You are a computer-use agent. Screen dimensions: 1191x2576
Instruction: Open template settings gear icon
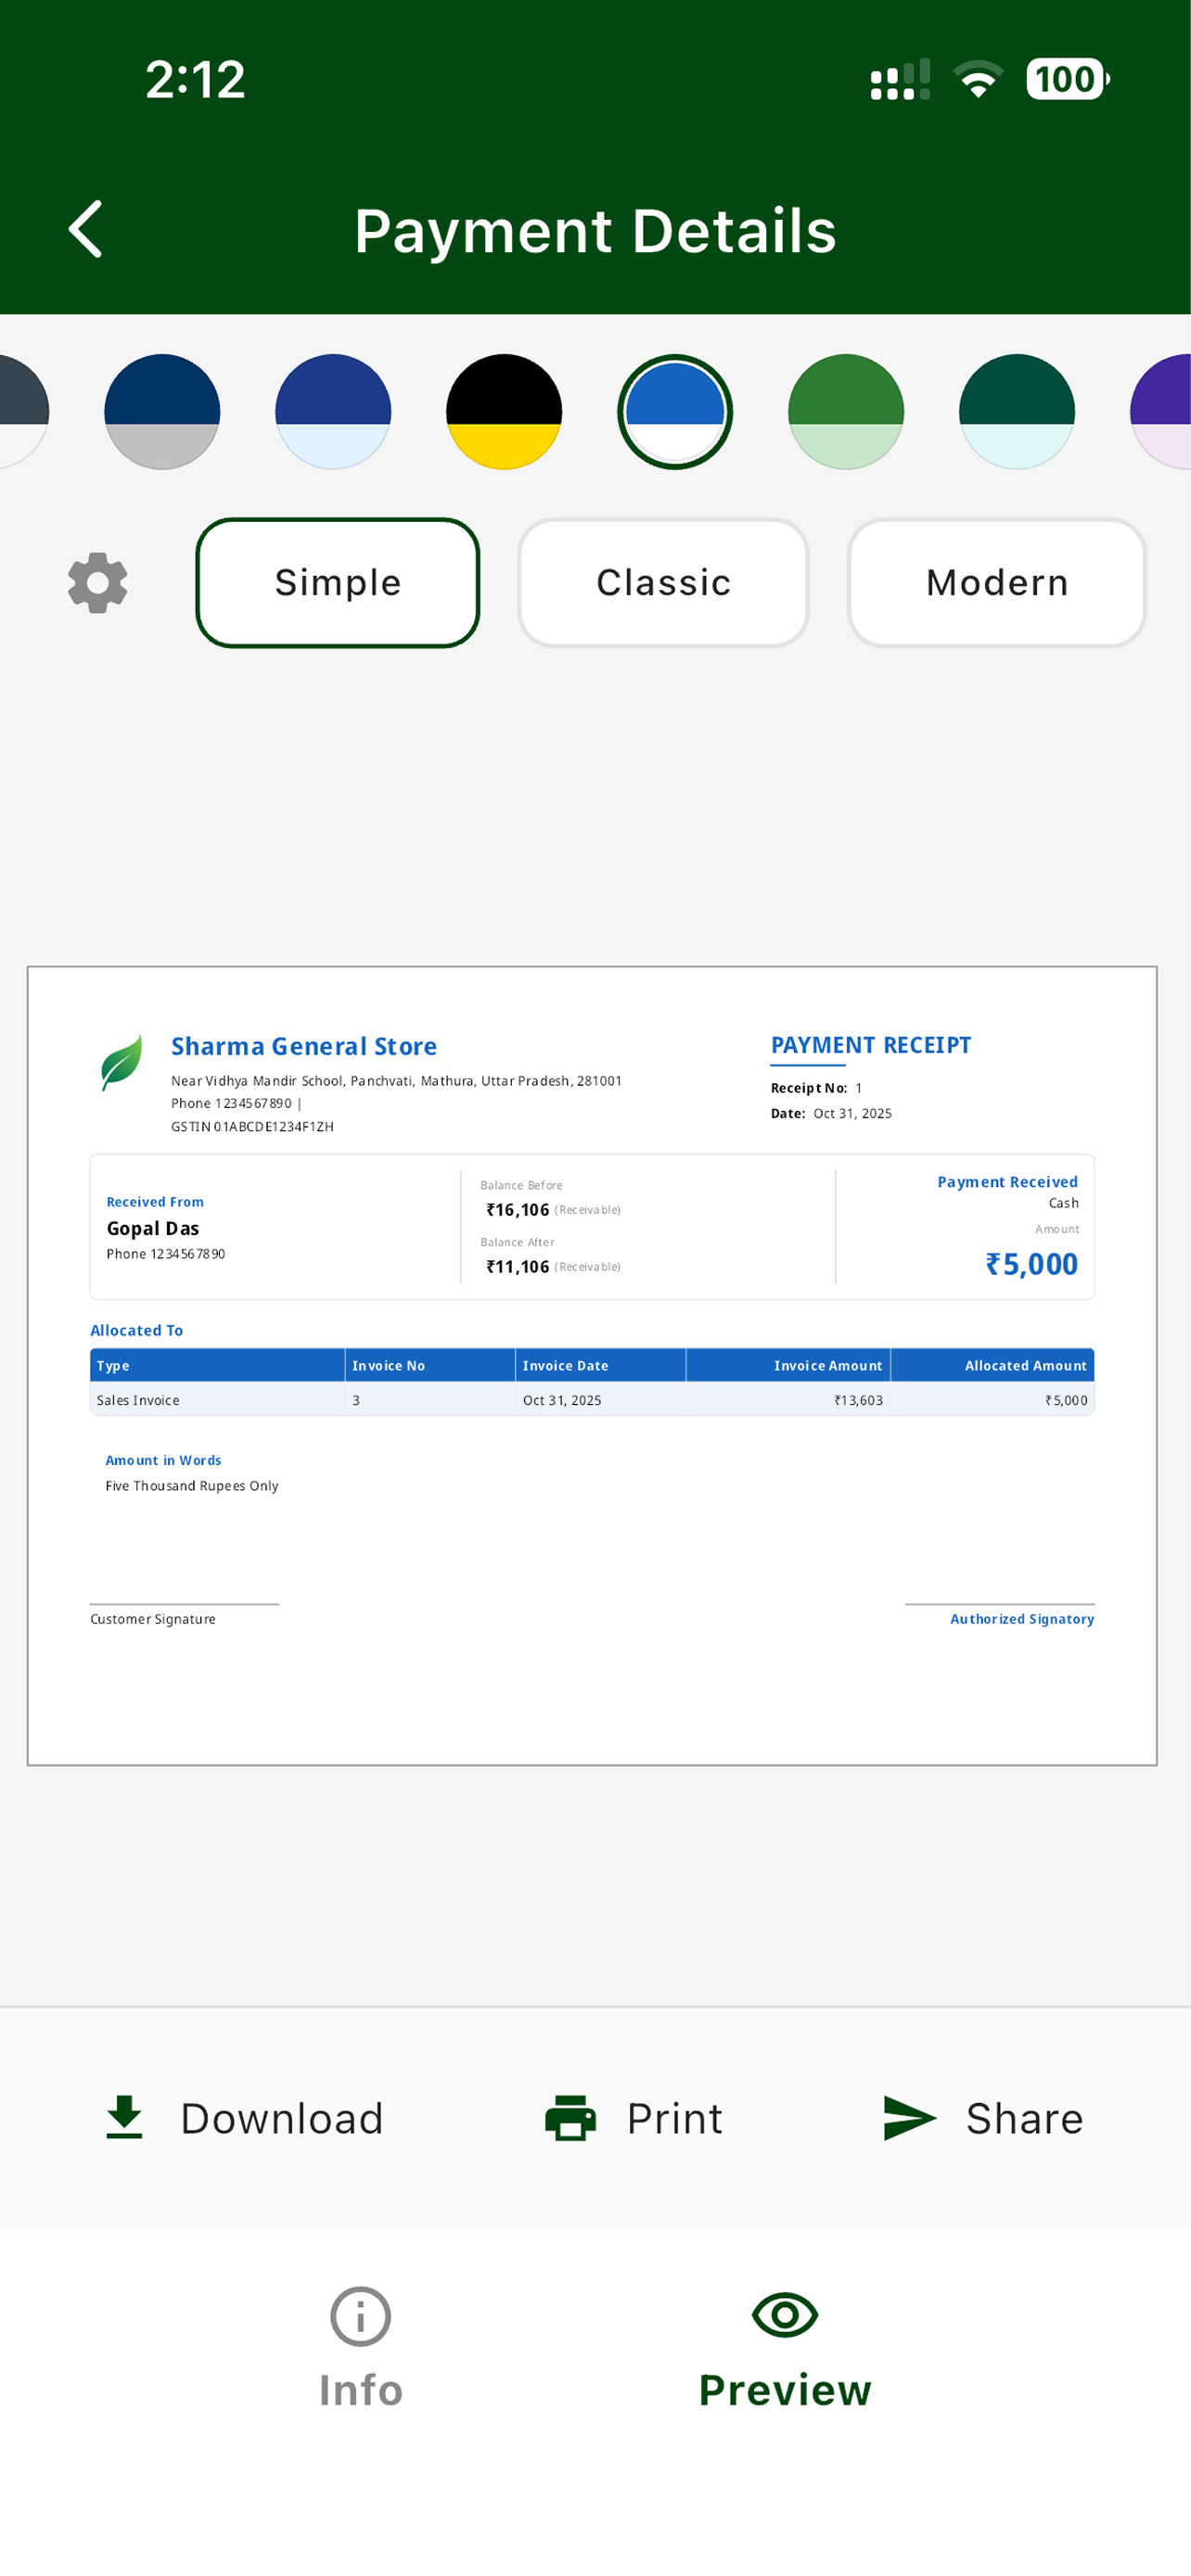click(98, 583)
